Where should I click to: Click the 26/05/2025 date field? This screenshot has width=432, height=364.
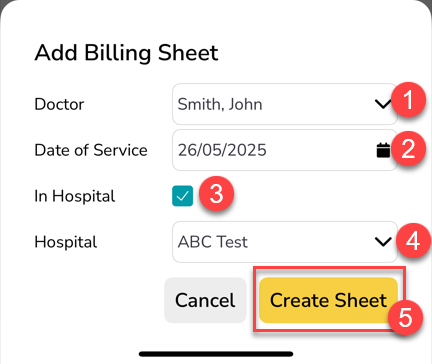pos(285,150)
